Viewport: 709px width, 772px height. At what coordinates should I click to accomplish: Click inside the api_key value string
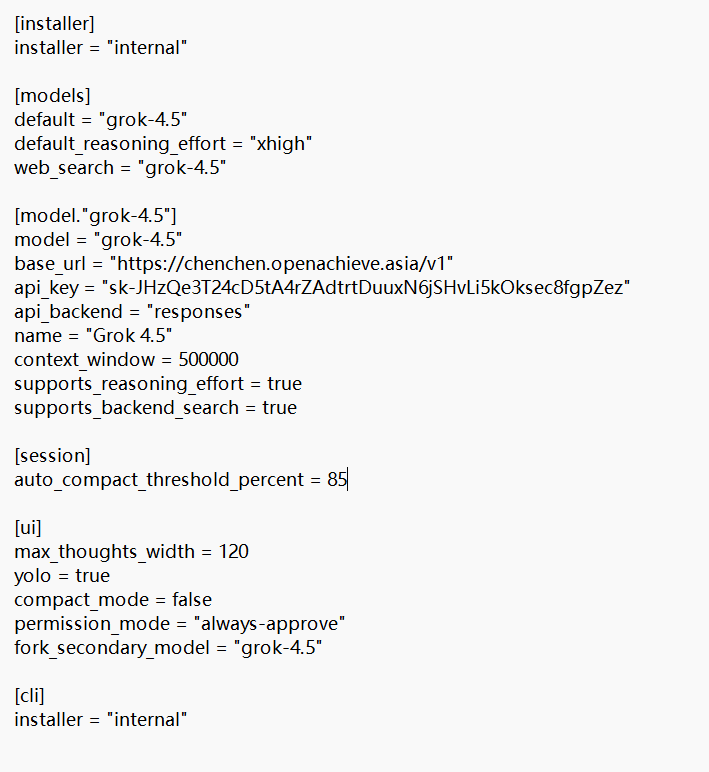click(366, 288)
